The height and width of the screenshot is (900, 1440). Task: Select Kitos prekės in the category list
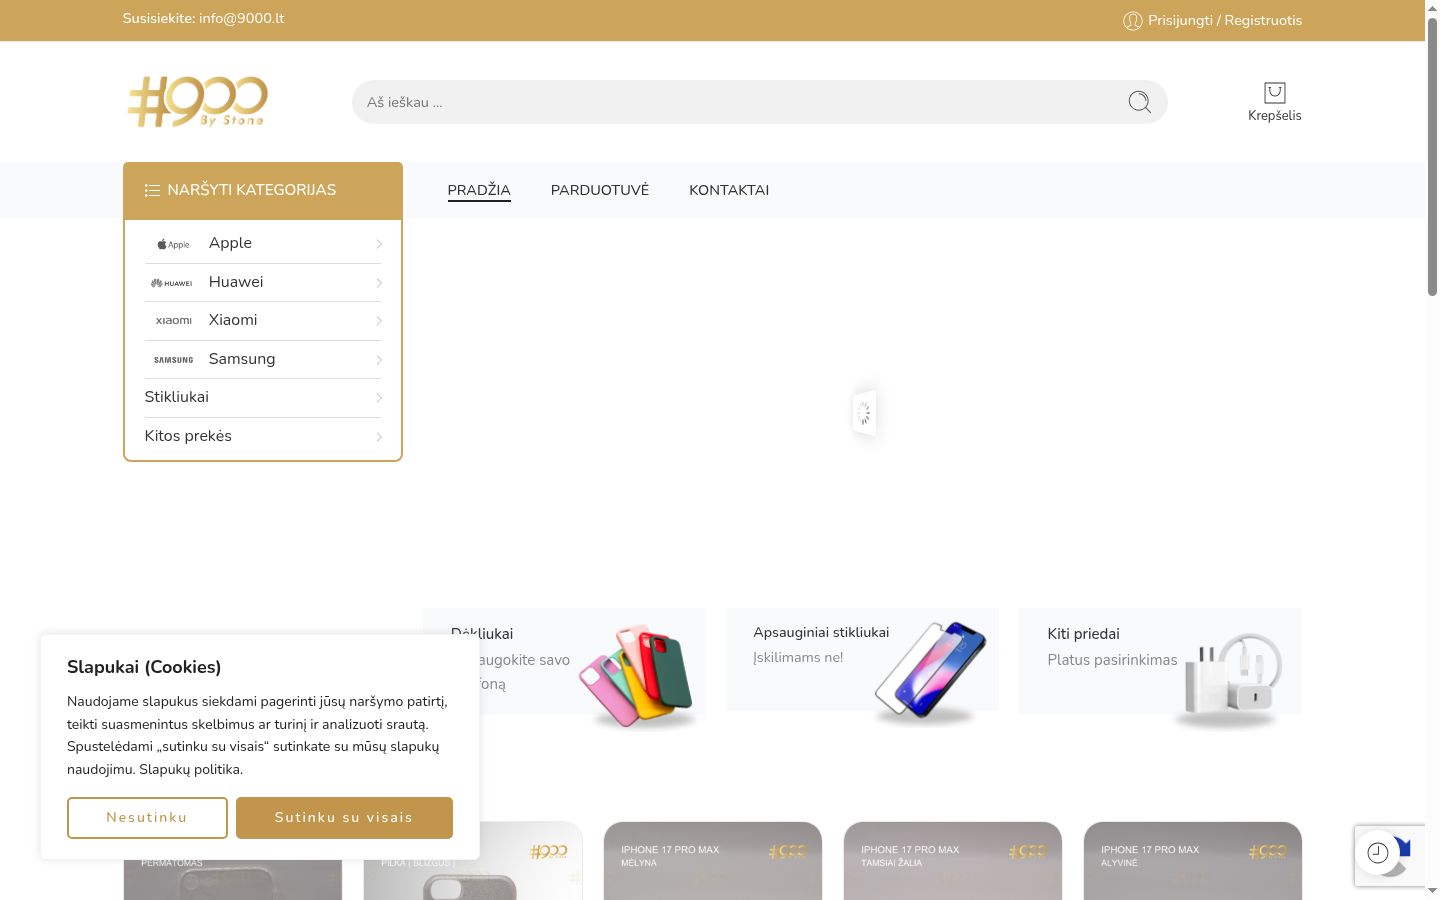pos(188,436)
